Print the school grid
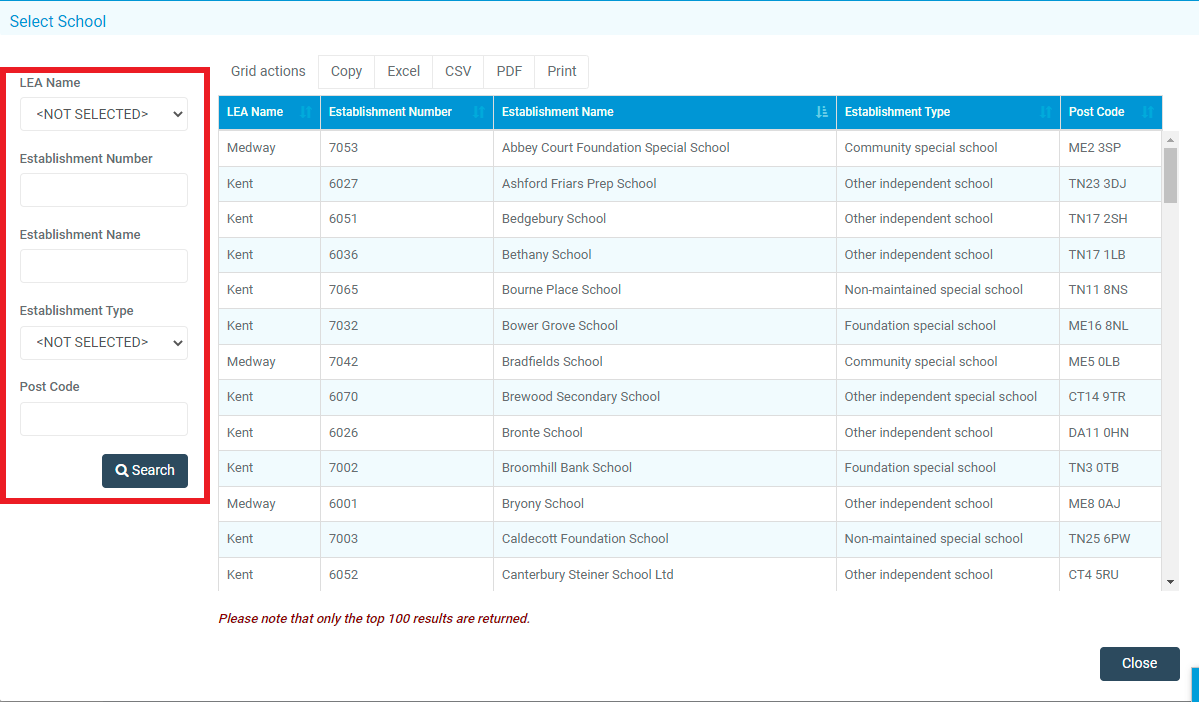 click(x=561, y=71)
